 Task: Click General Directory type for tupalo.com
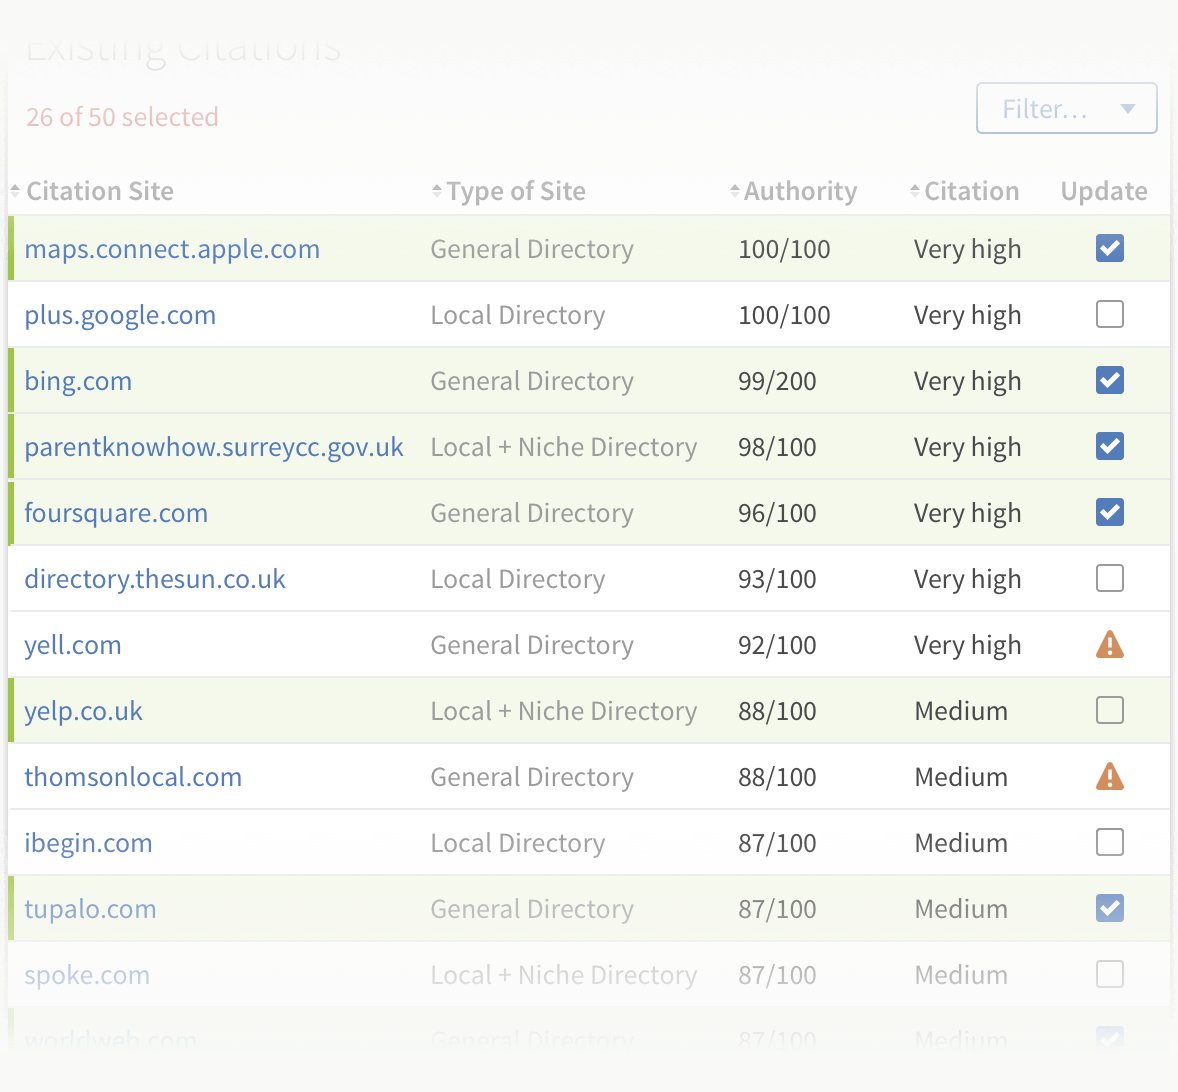coord(532,909)
